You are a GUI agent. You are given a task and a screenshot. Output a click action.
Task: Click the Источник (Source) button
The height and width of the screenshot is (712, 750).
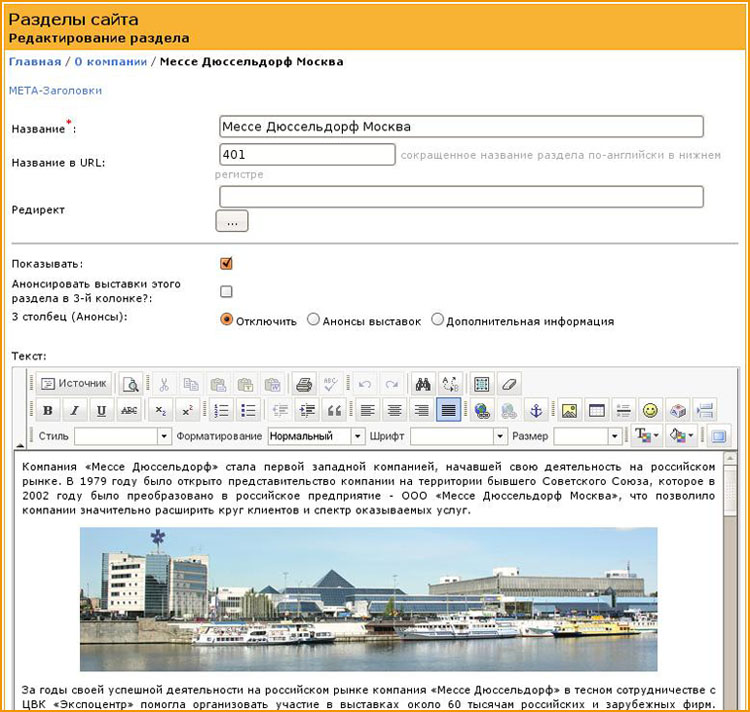coord(73,383)
